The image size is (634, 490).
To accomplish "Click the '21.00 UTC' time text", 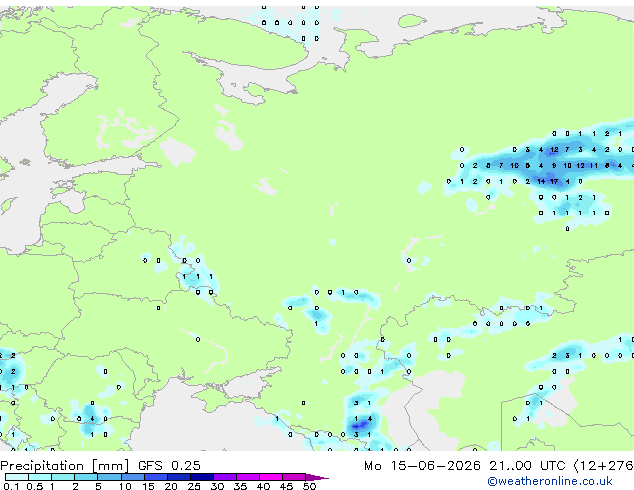I will point(526,466).
